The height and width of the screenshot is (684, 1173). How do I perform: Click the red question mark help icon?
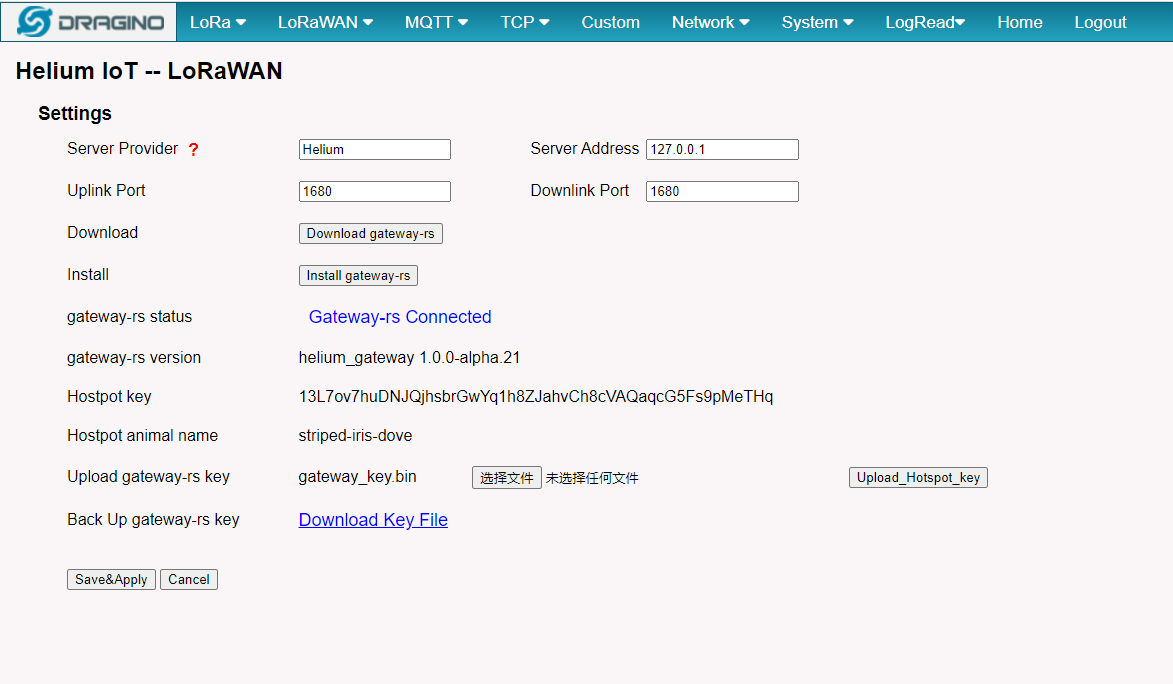194,150
